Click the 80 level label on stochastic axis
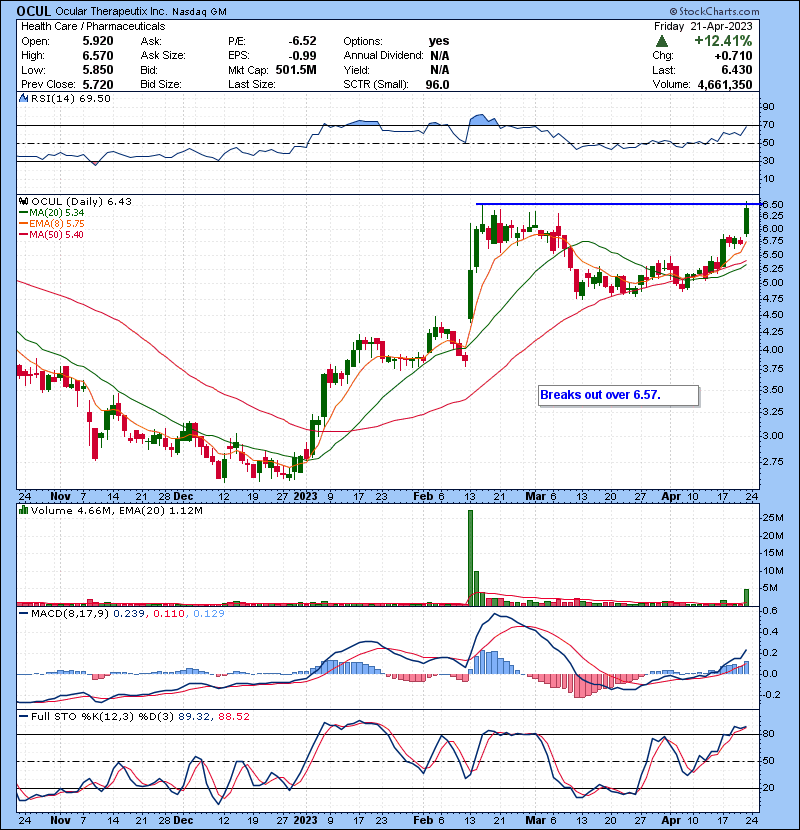The height and width of the screenshot is (830, 800). click(769, 734)
